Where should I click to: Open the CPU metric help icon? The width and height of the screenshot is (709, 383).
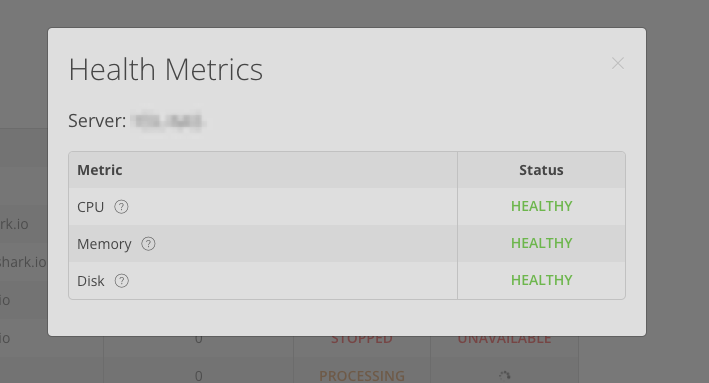coord(121,207)
